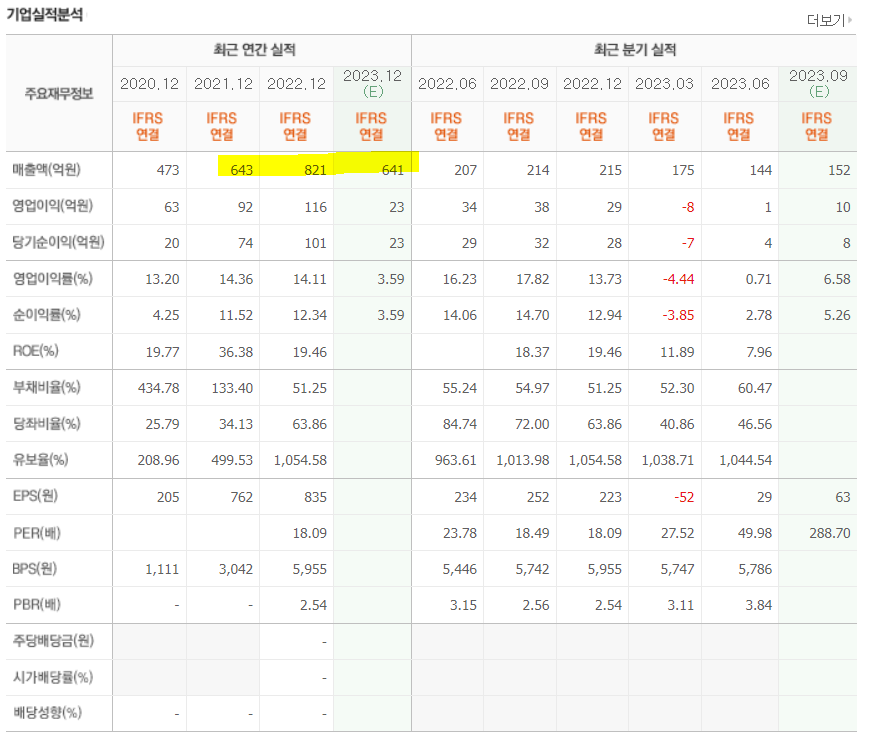Click the reserve ratio value 1,013.98
869x734 pixels.
[x=523, y=460]
